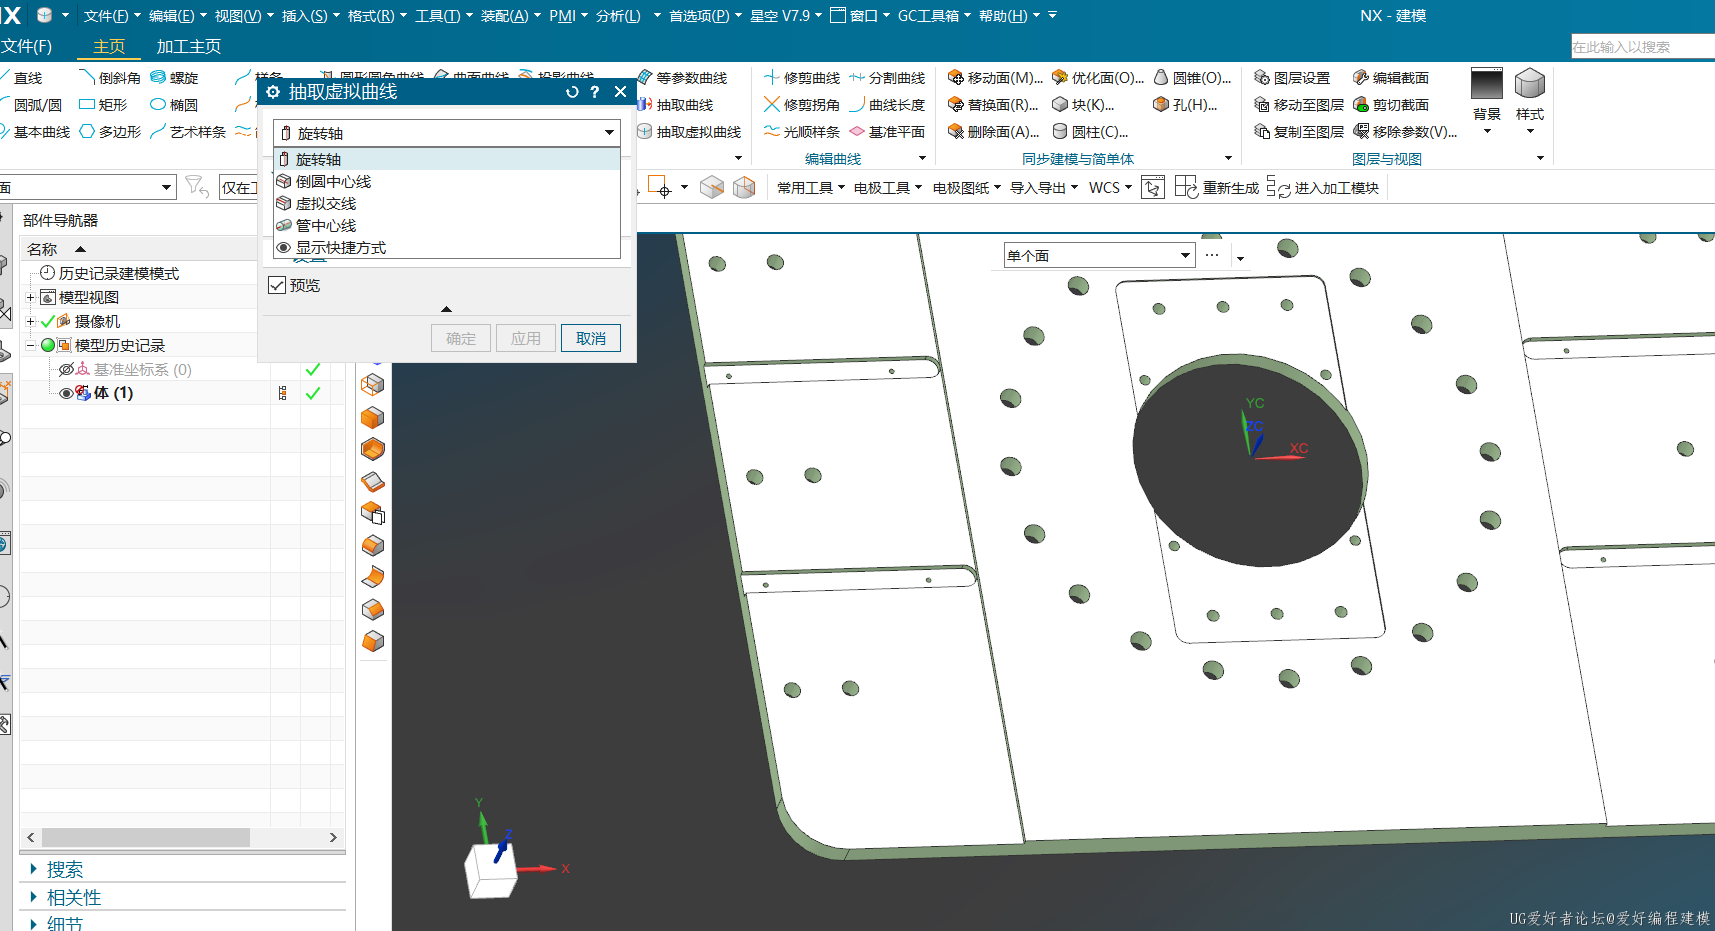Select the 多边形 polygon tool
The width and height of the screenshot is (1715, 931).
pyautogui.click(x=110, y=132)
